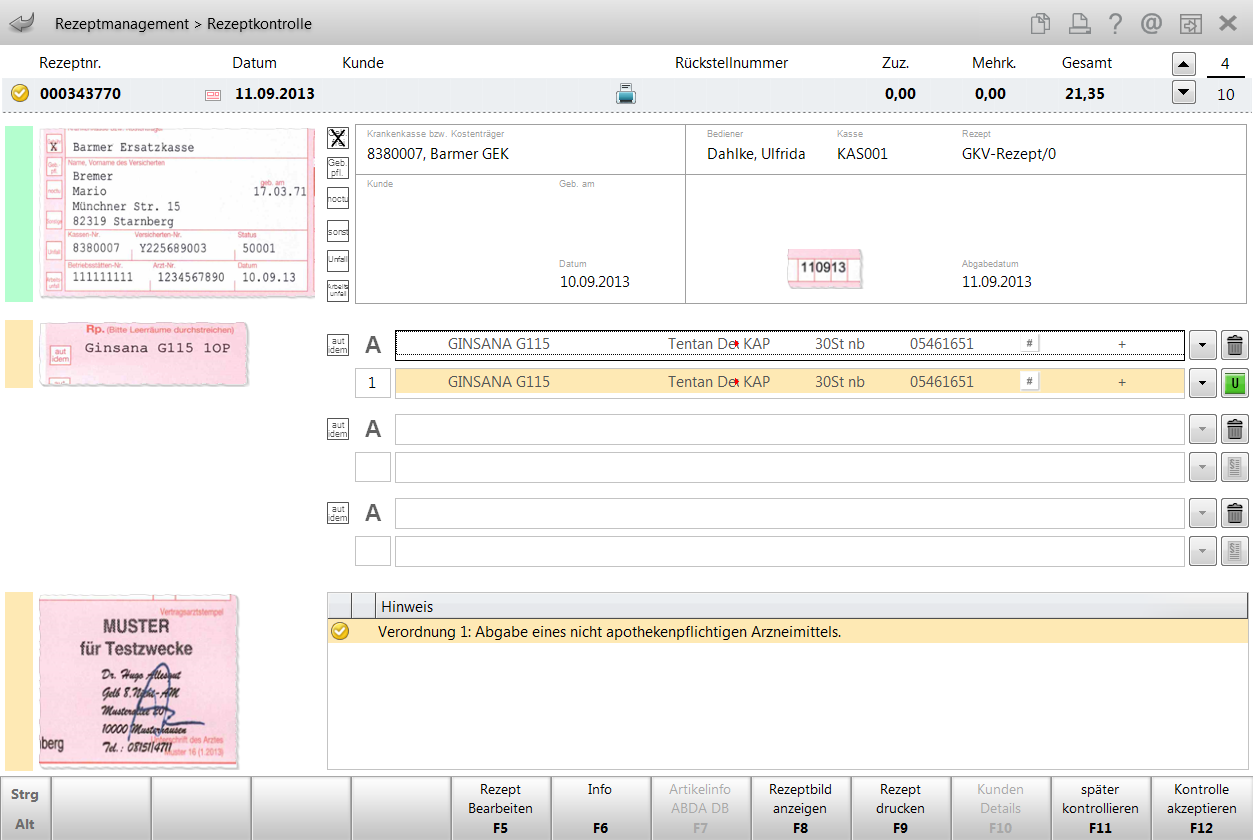Screen dimensions: 1253x840
Task: Delete first prescription line with trash icon
Action: pyautogui.click(x=1235, y=345)
